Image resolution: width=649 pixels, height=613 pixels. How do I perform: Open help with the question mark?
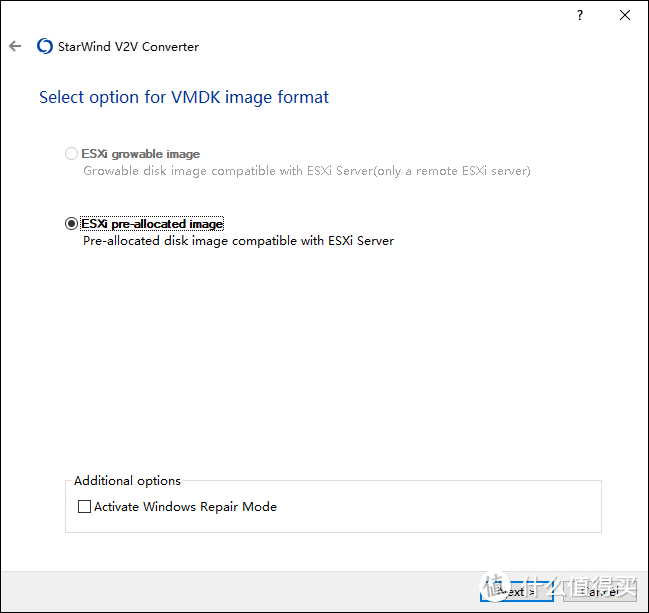580,15
